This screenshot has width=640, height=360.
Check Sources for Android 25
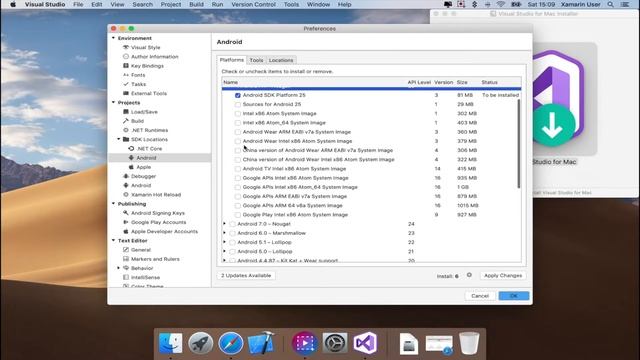click(x=238, y=104)
